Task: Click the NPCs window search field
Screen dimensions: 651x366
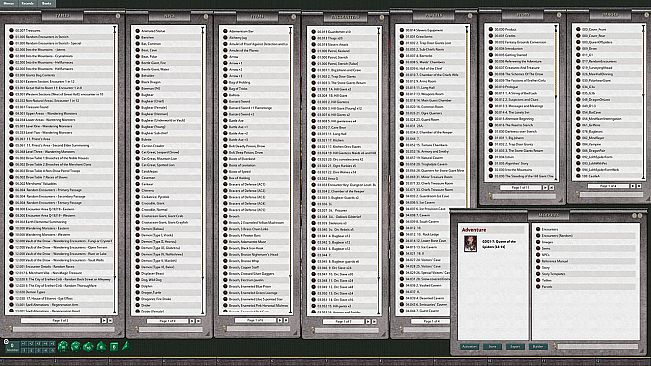Action: pos(170,330)
